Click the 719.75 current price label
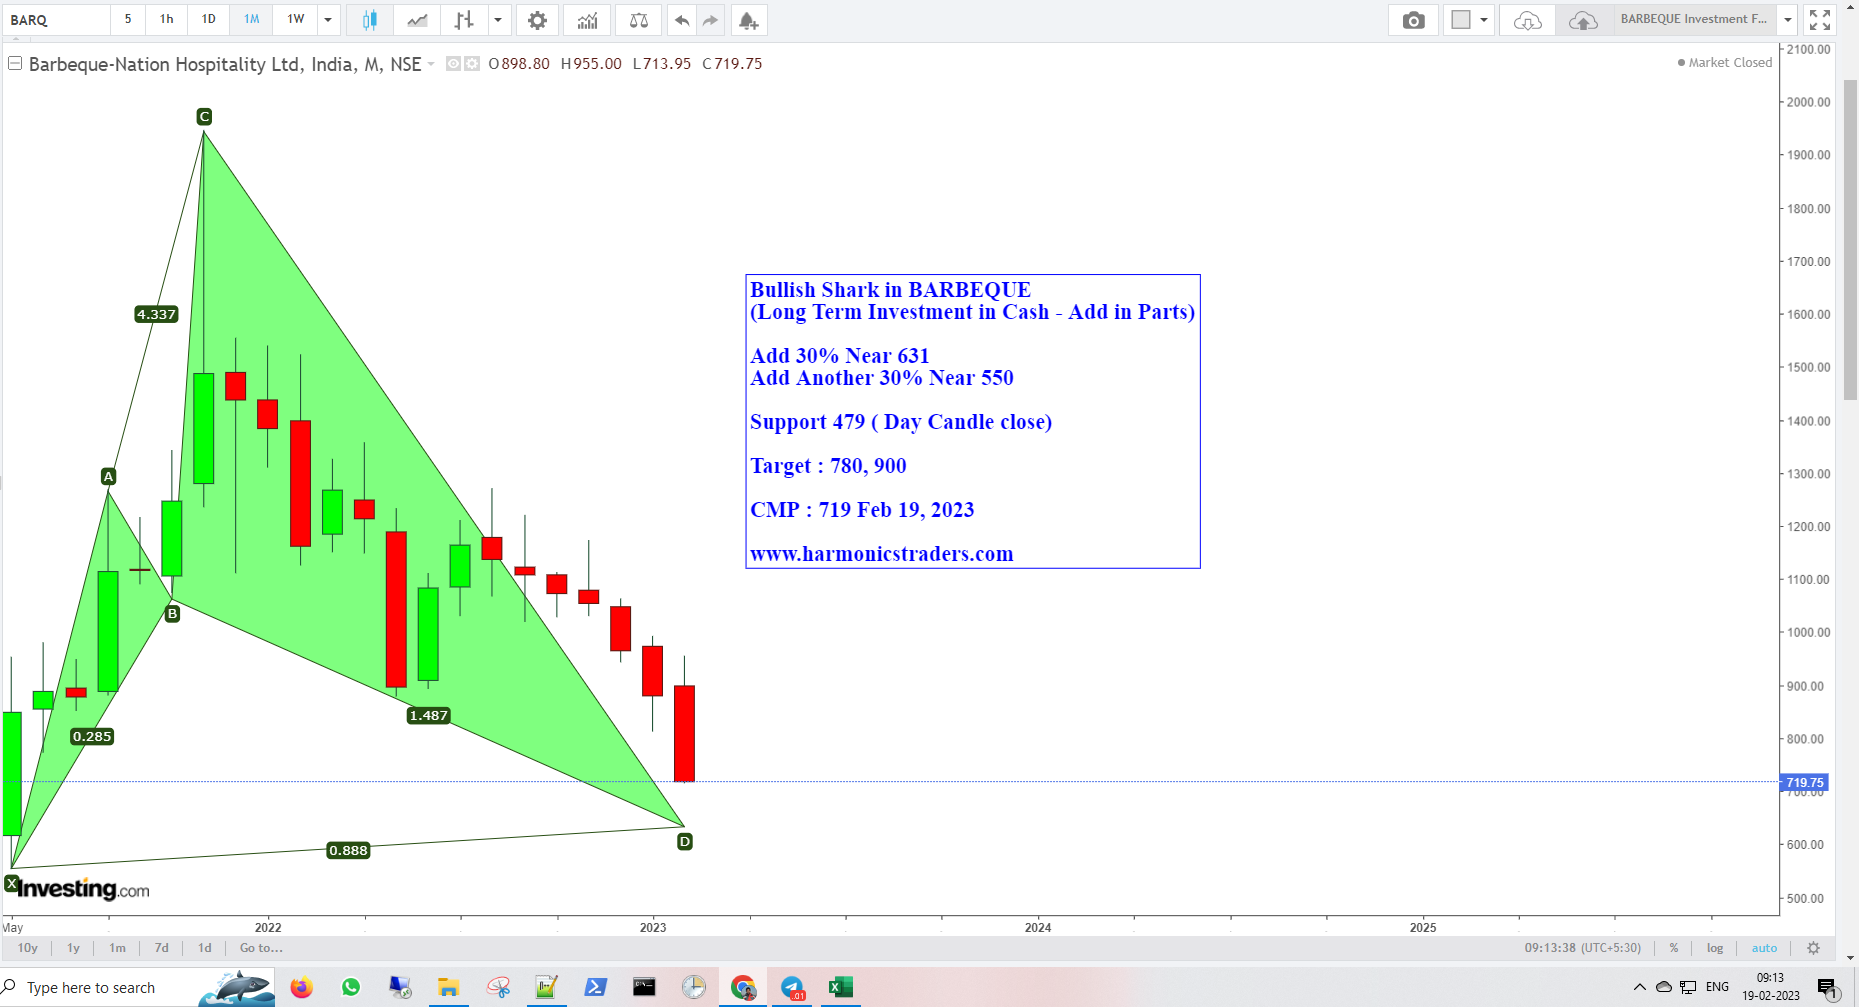1859x1007 pixels. coord(1805,783)
